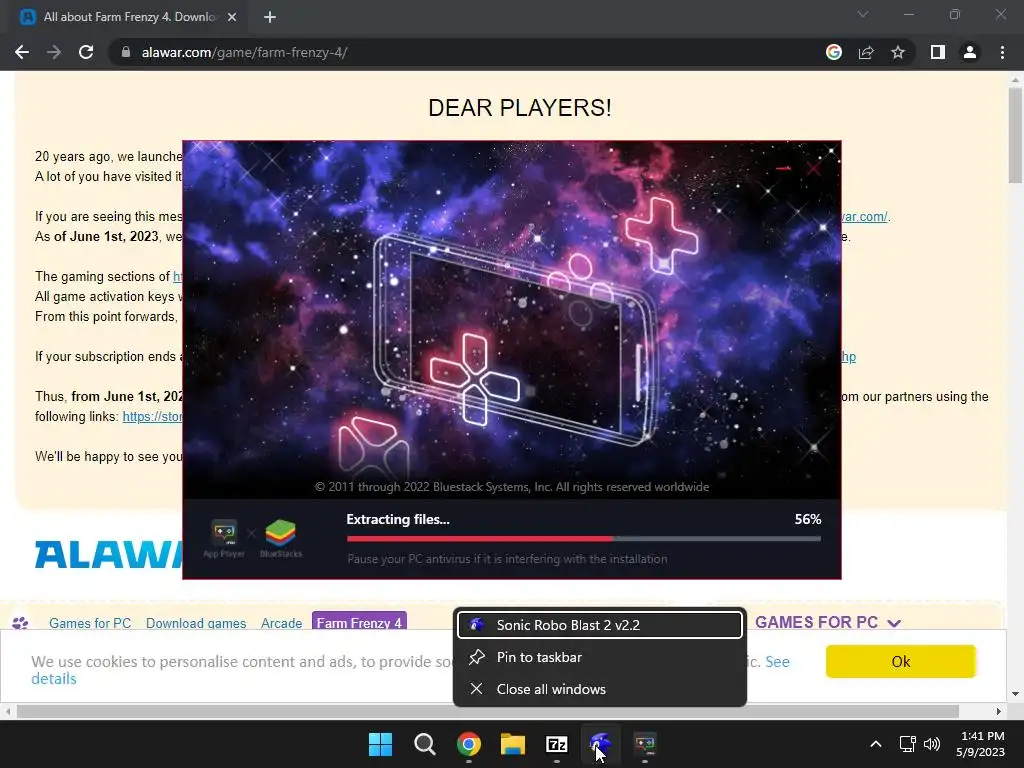Click the App Player logo in installer
1024x768 pixels.
[224, 539]
